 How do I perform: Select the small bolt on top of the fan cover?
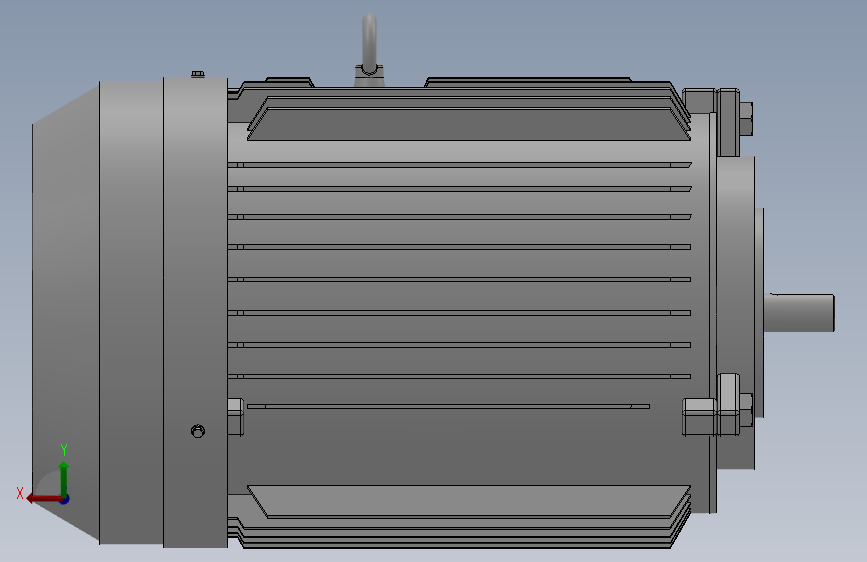(198, 74)
